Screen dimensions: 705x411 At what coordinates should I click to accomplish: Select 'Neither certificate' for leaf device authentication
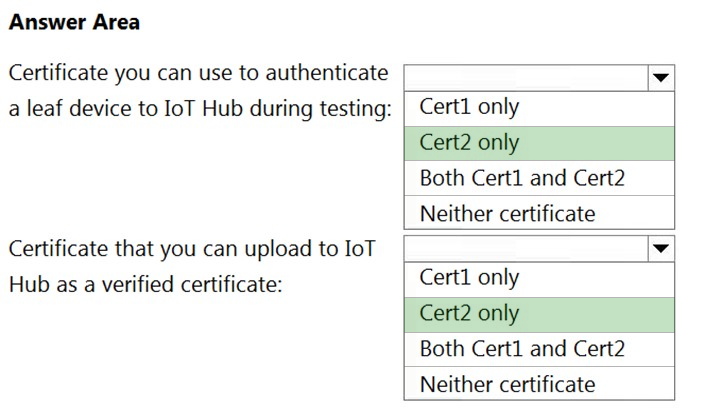(539, 213)
